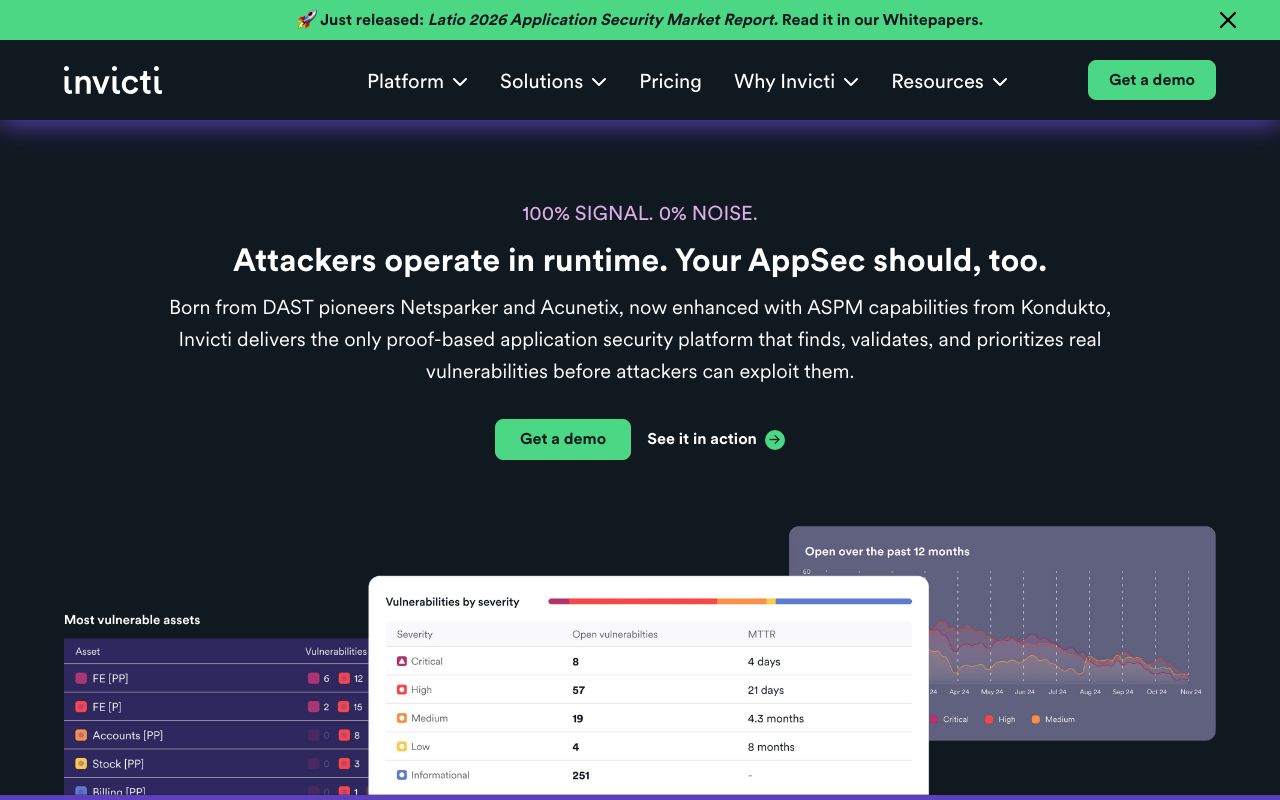Click the Medium severity icon in the table

tap(402, 718)
